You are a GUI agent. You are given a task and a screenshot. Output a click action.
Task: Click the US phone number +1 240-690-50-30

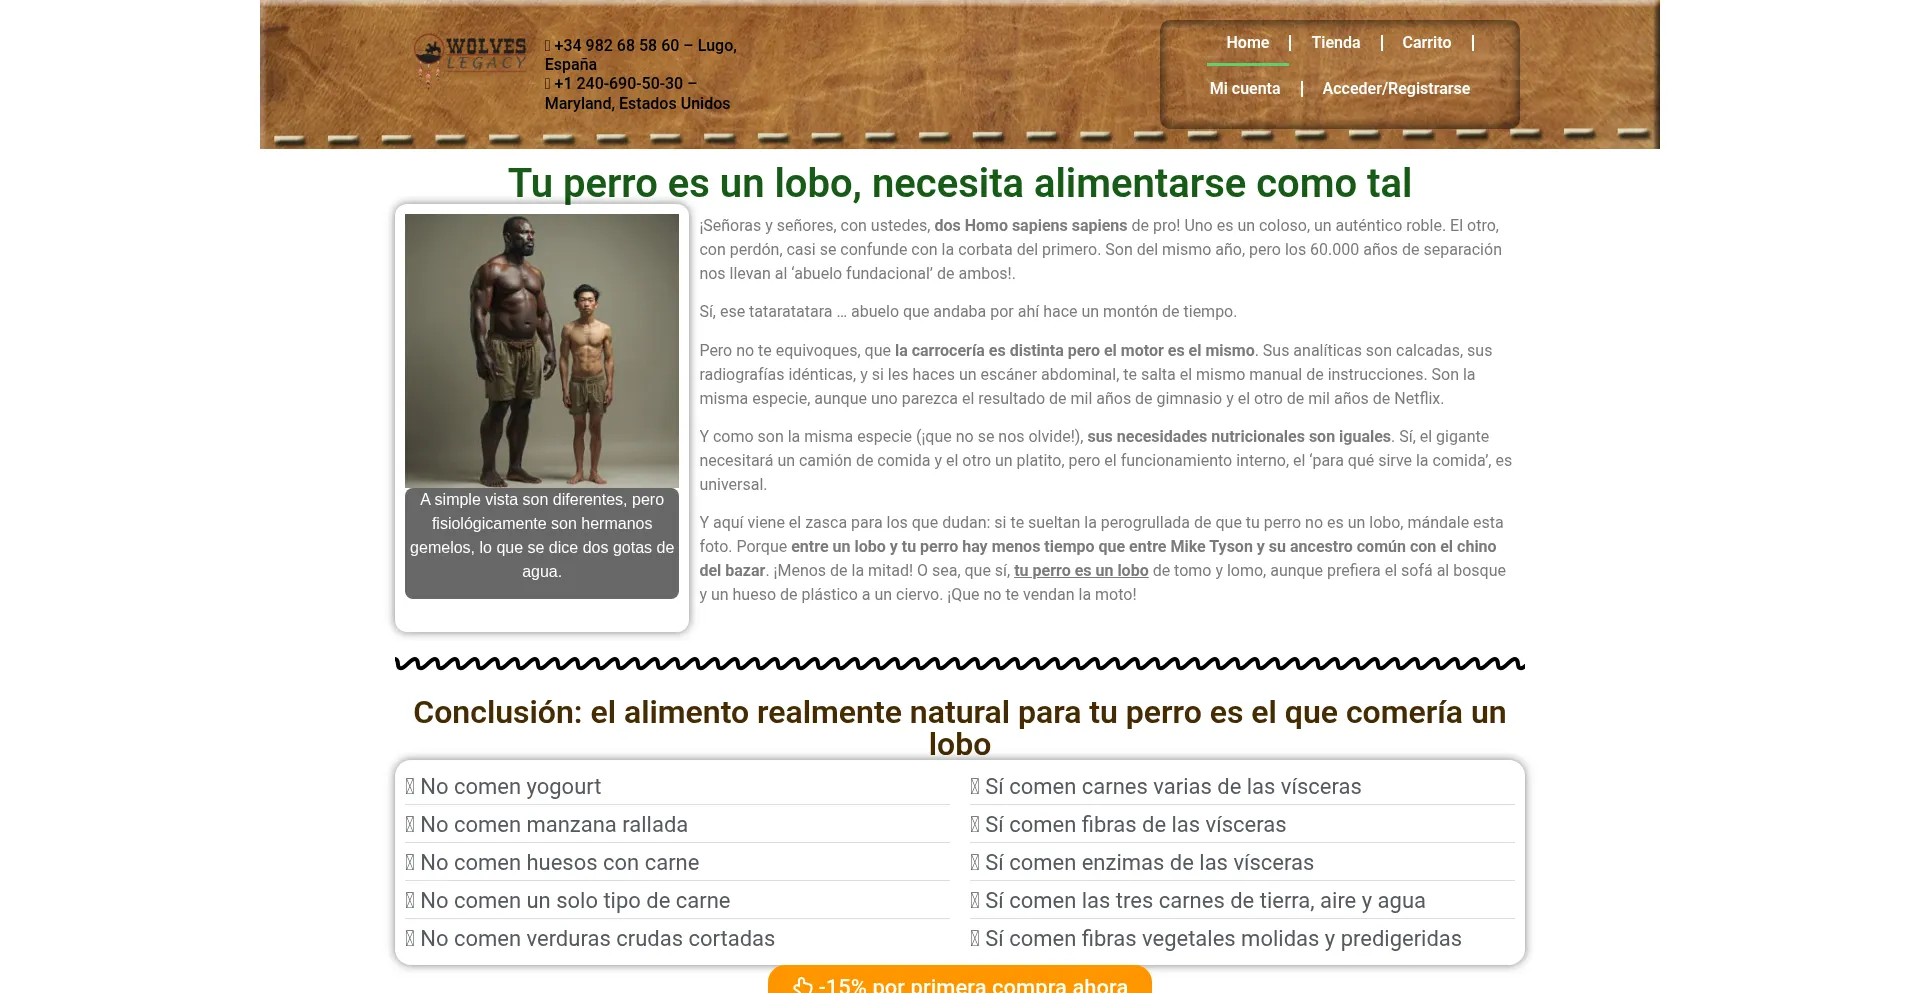[x=619, y=84]
